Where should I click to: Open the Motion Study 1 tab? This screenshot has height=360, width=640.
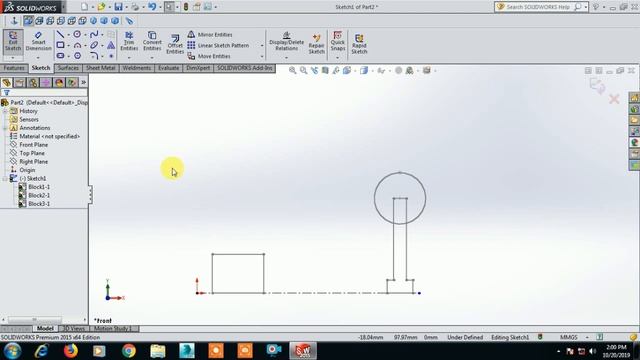113,329
